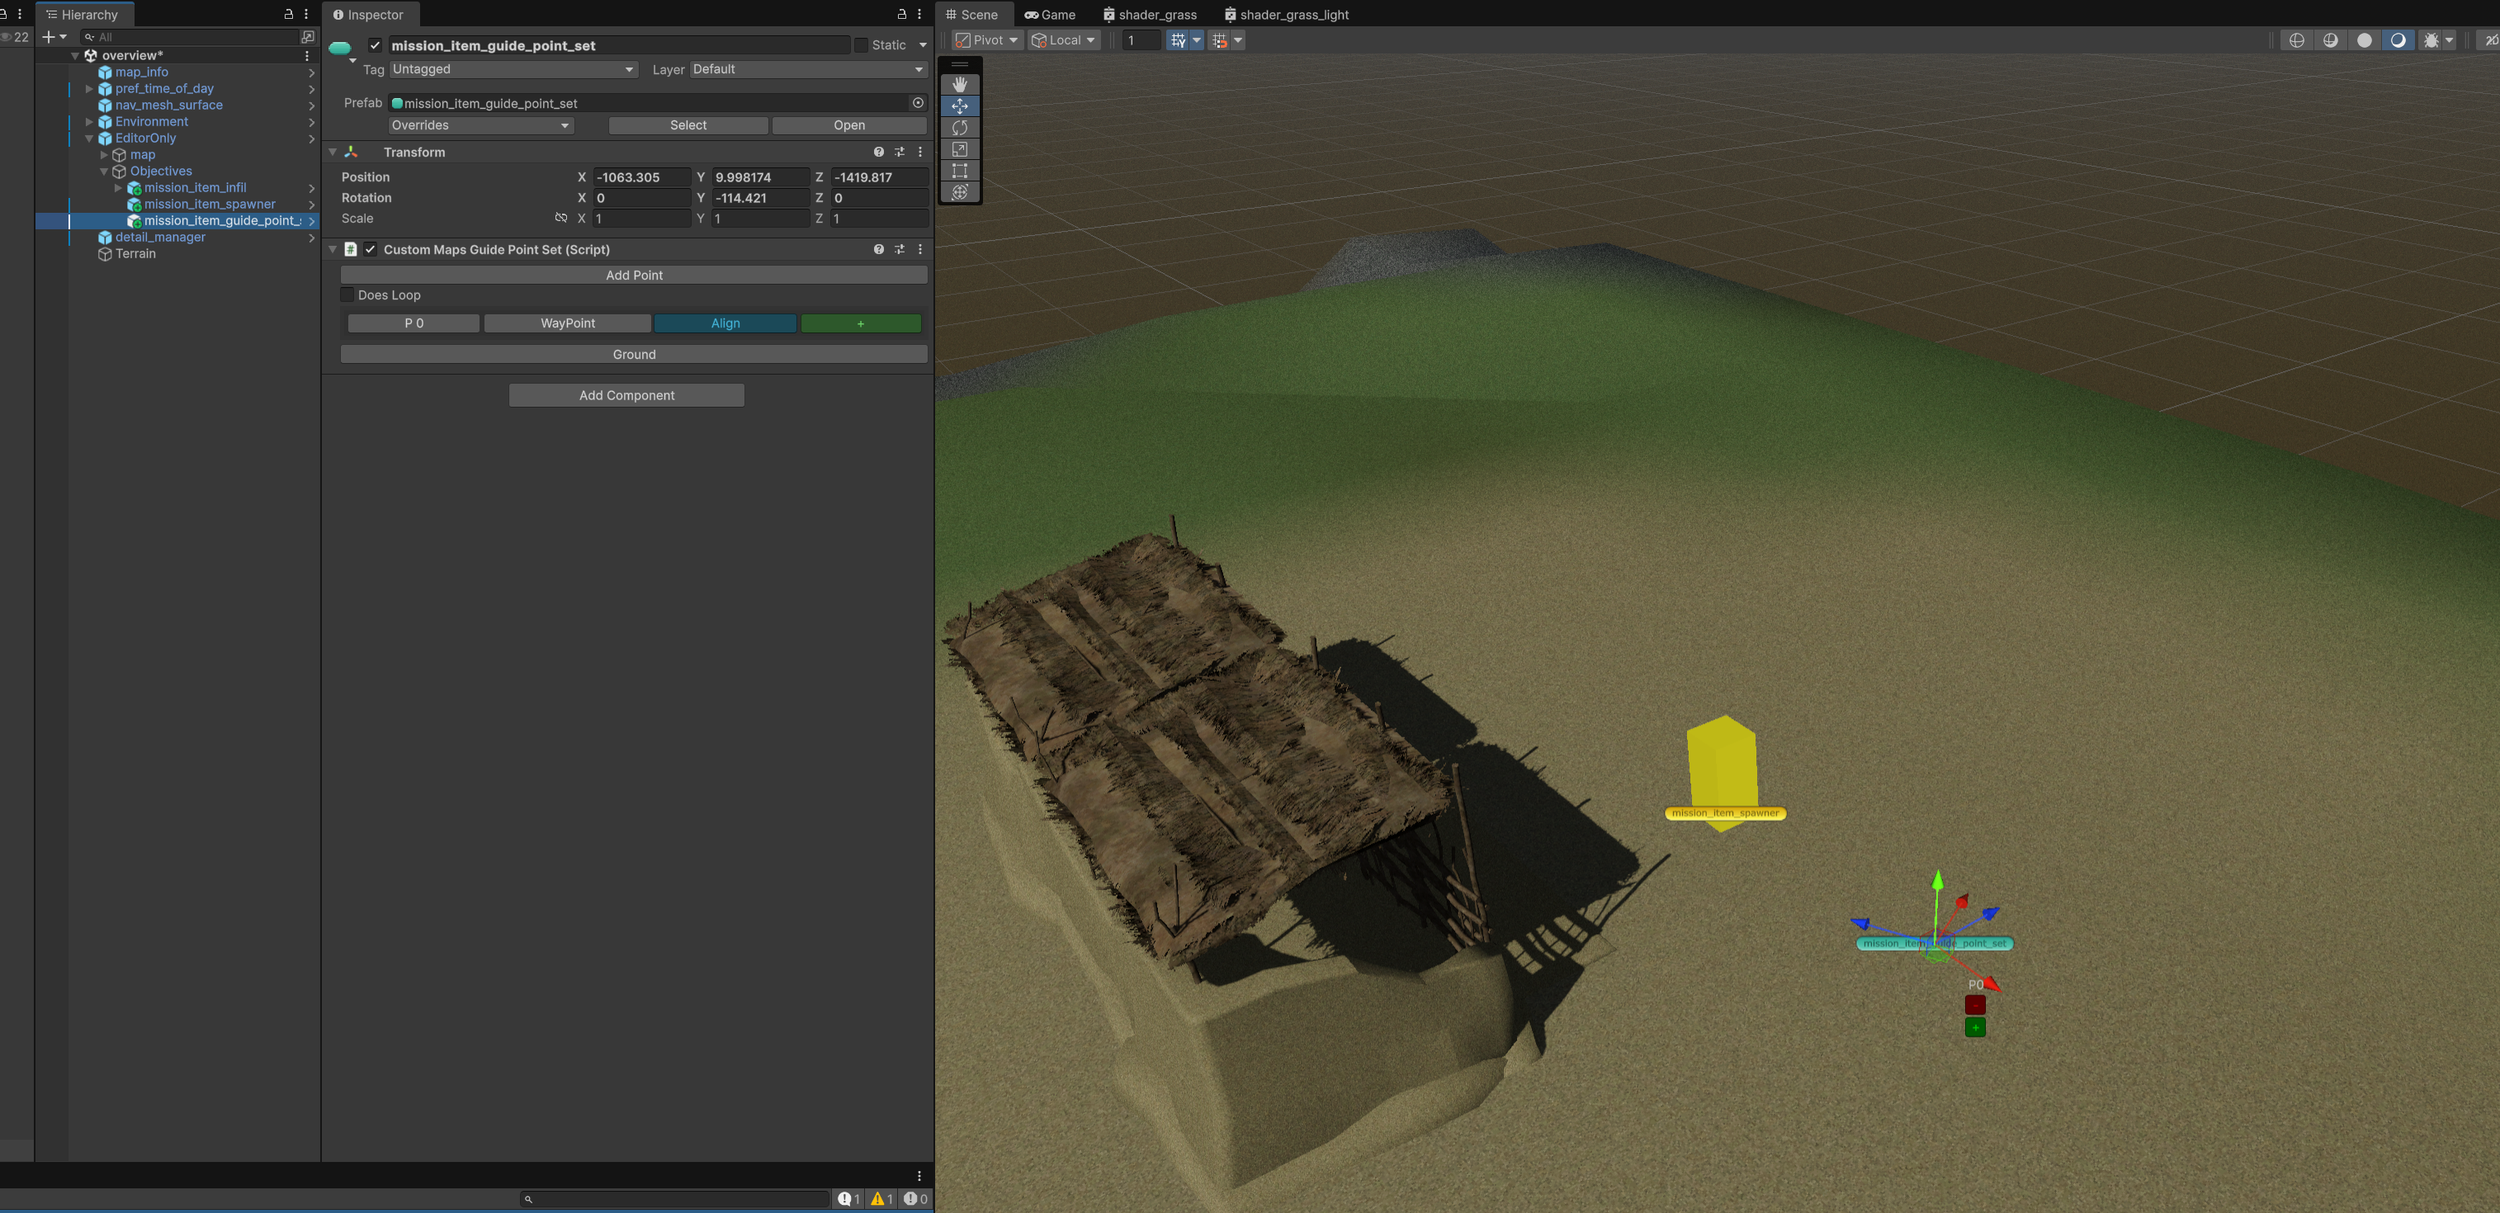Open the Pivot mode dropdown
Viewport: 2500px width, 1213px height.
(x=987, y=40)
